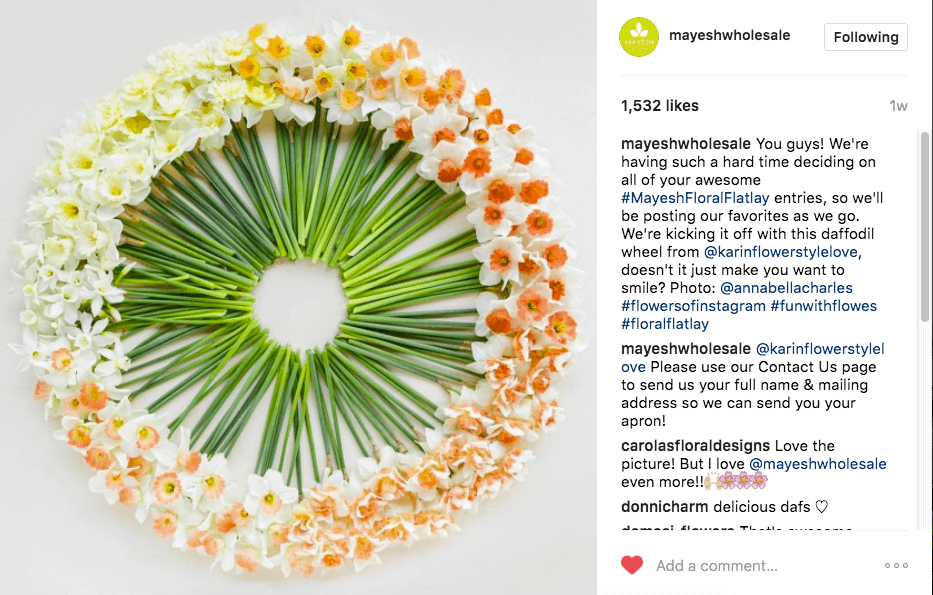Open the #MayeshFloralFlatlay hashtag
This screenshot has width=933, height=595.
(x=695, y=198)
